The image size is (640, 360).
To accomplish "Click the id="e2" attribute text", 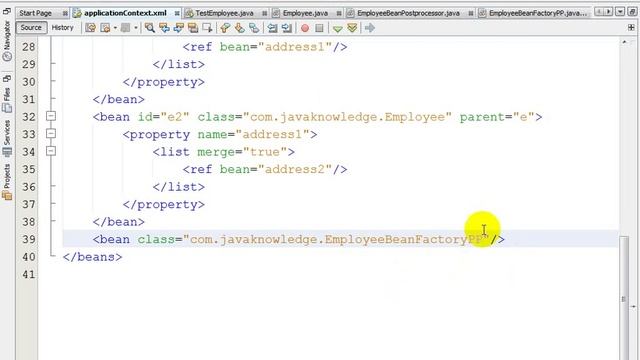I will [163, 117].
